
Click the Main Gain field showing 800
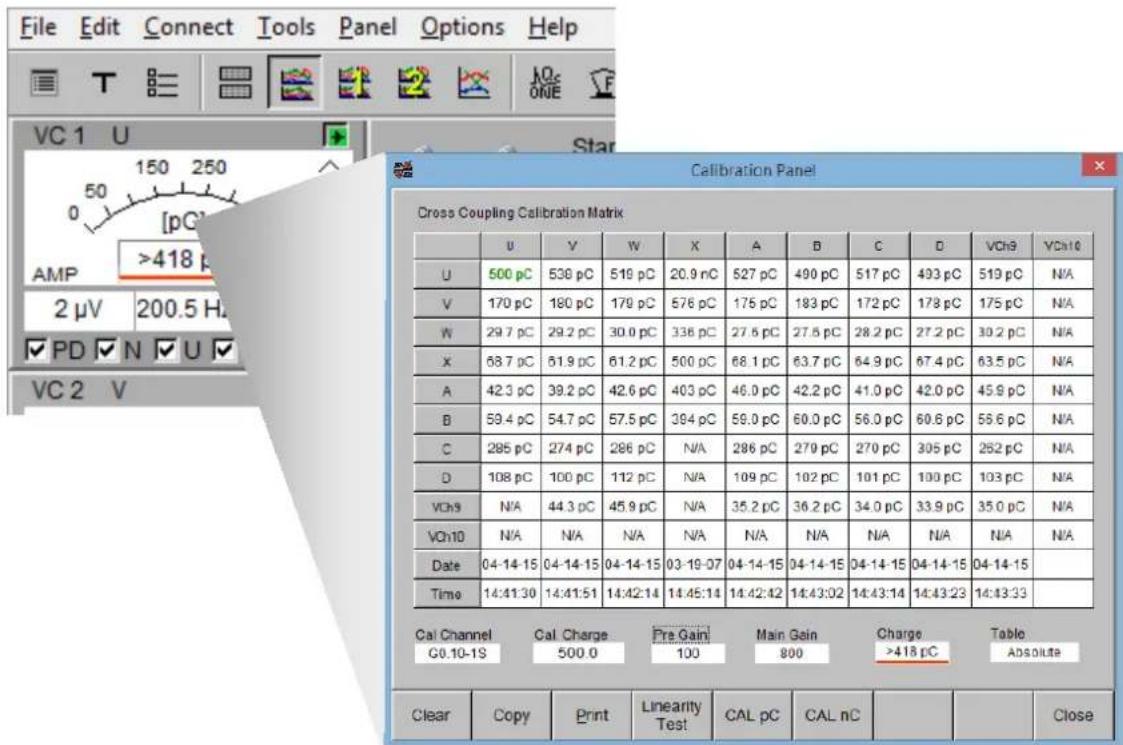pyautogui.click(x=791, y=653)
